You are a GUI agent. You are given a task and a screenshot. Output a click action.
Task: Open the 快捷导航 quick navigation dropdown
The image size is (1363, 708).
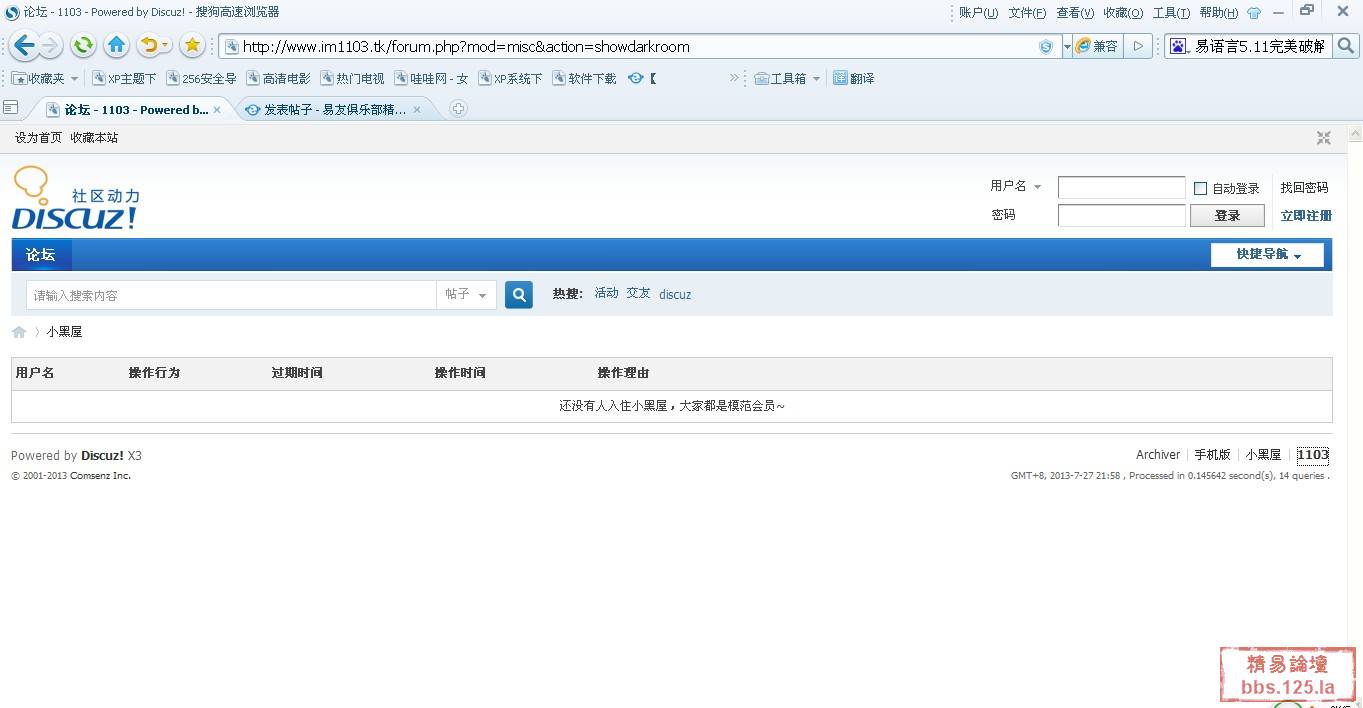1267,255
